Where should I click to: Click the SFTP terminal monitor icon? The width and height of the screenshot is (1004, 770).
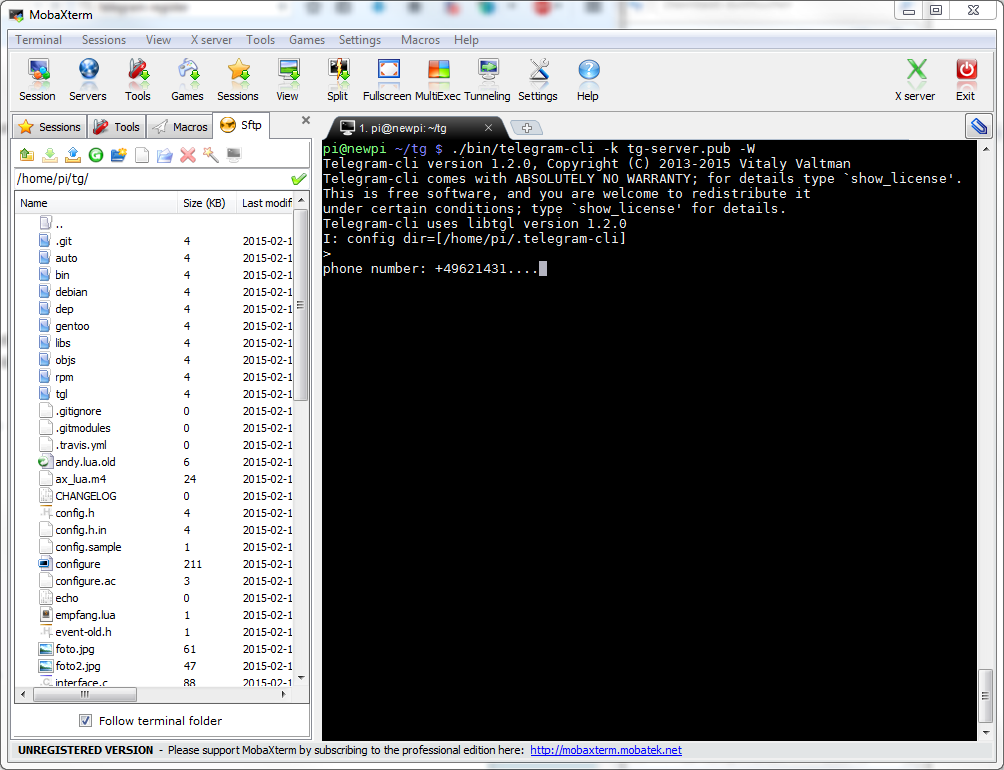pos(234,155)
